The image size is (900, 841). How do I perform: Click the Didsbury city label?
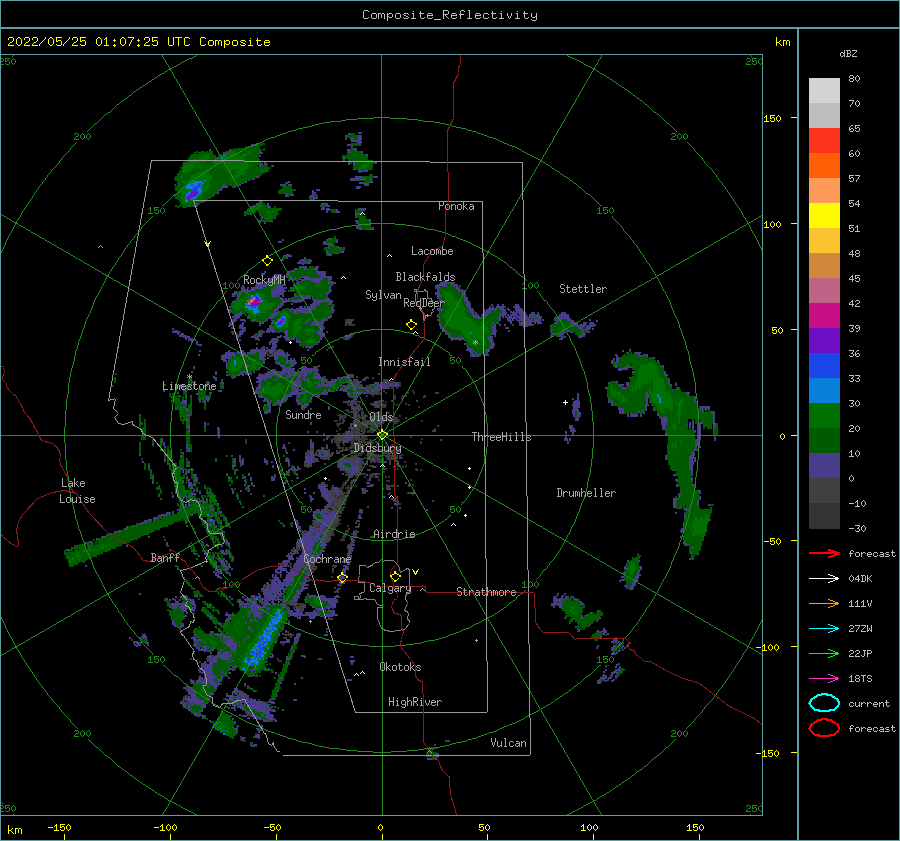(x=378, y=448)
